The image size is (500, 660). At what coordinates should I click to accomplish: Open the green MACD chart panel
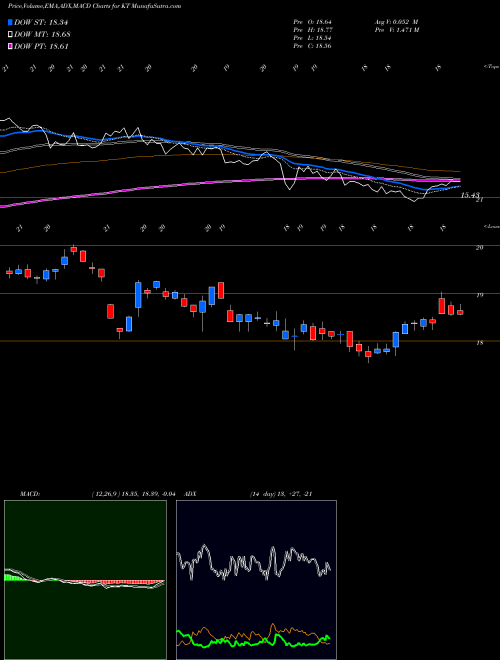pos(85,580)
